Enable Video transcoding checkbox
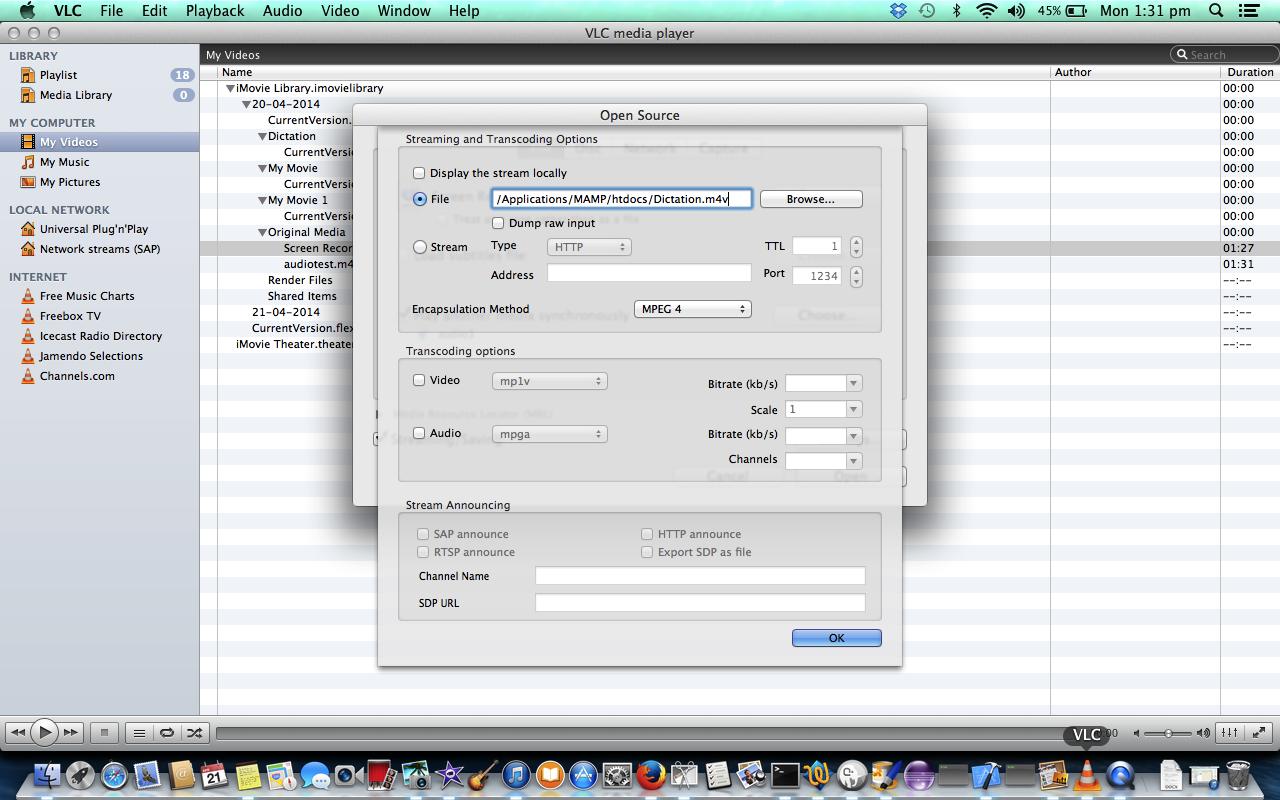 tap(419, 380)
